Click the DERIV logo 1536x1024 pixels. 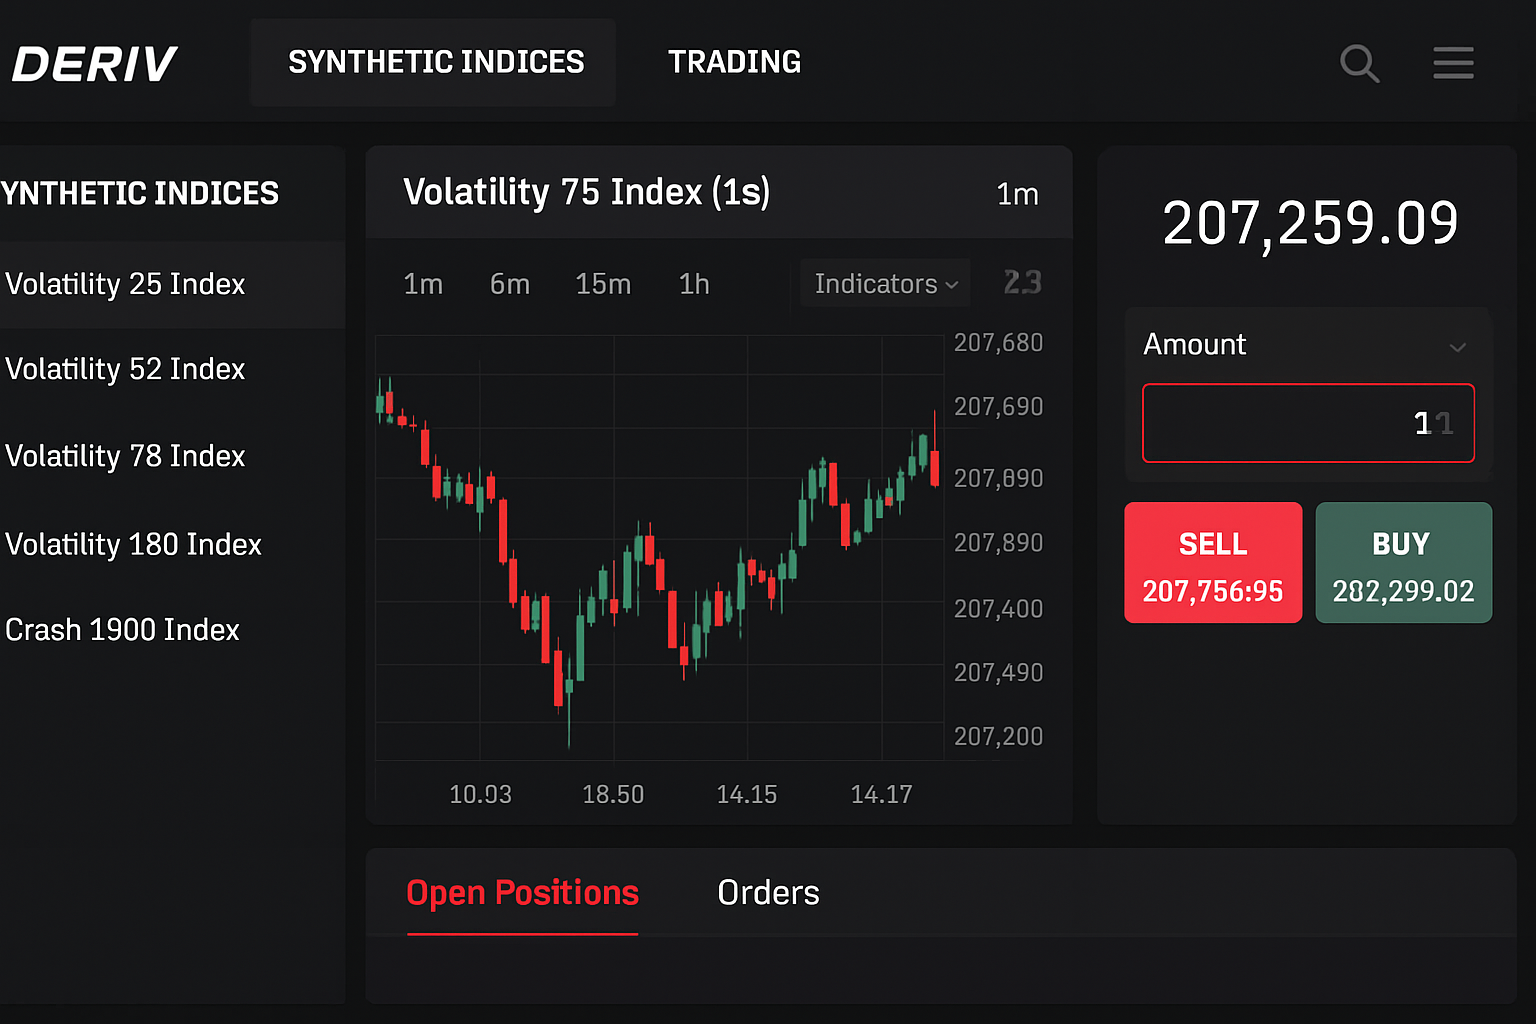94,62
